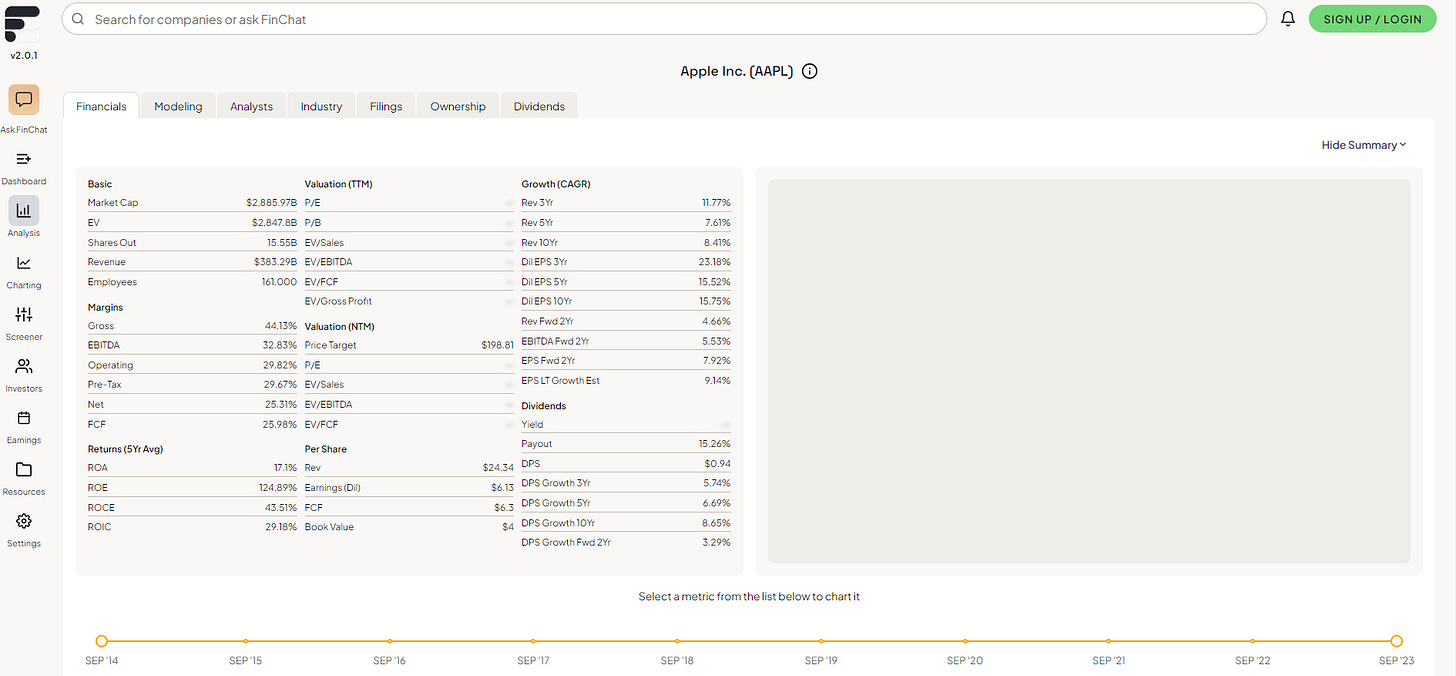Click the SEP '17 timeline point

pos(533,641)
